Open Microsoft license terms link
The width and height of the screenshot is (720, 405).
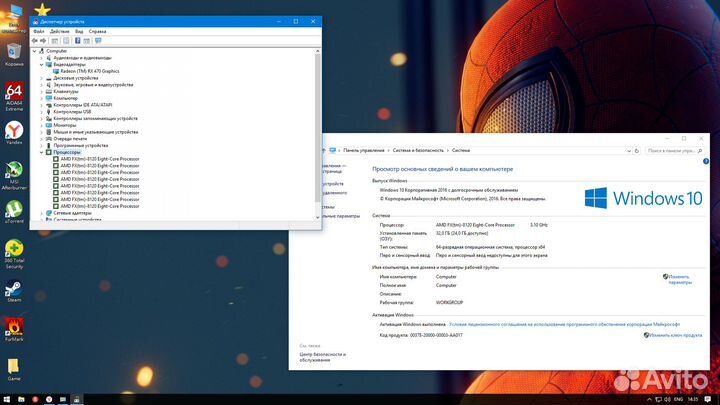pos(564,324)
